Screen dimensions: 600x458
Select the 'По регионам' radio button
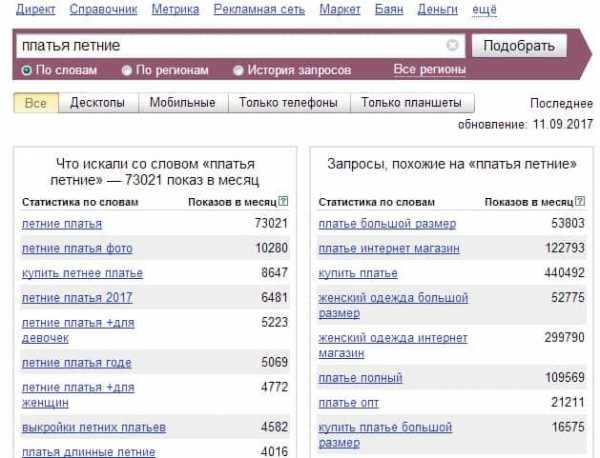127,71
